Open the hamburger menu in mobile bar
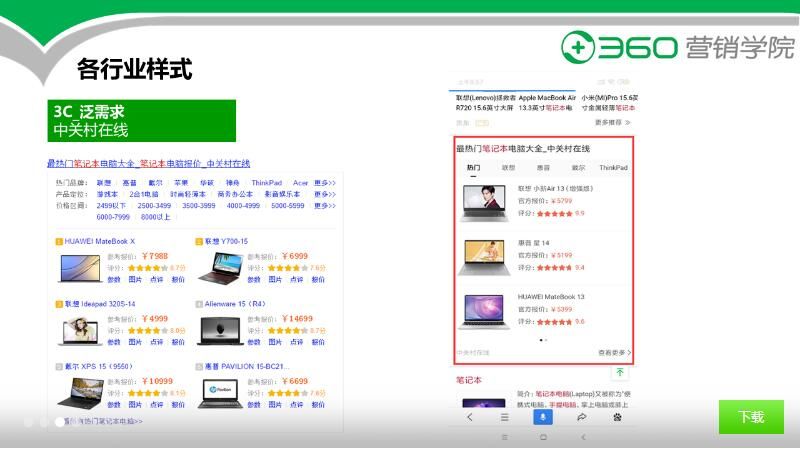 (x=505, y=417)
